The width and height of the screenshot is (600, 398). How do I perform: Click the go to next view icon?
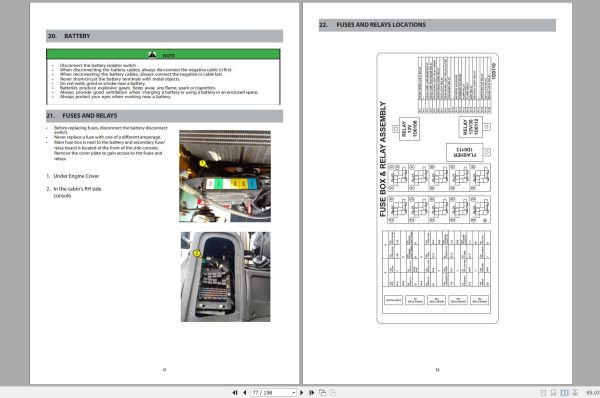(333, 393)
